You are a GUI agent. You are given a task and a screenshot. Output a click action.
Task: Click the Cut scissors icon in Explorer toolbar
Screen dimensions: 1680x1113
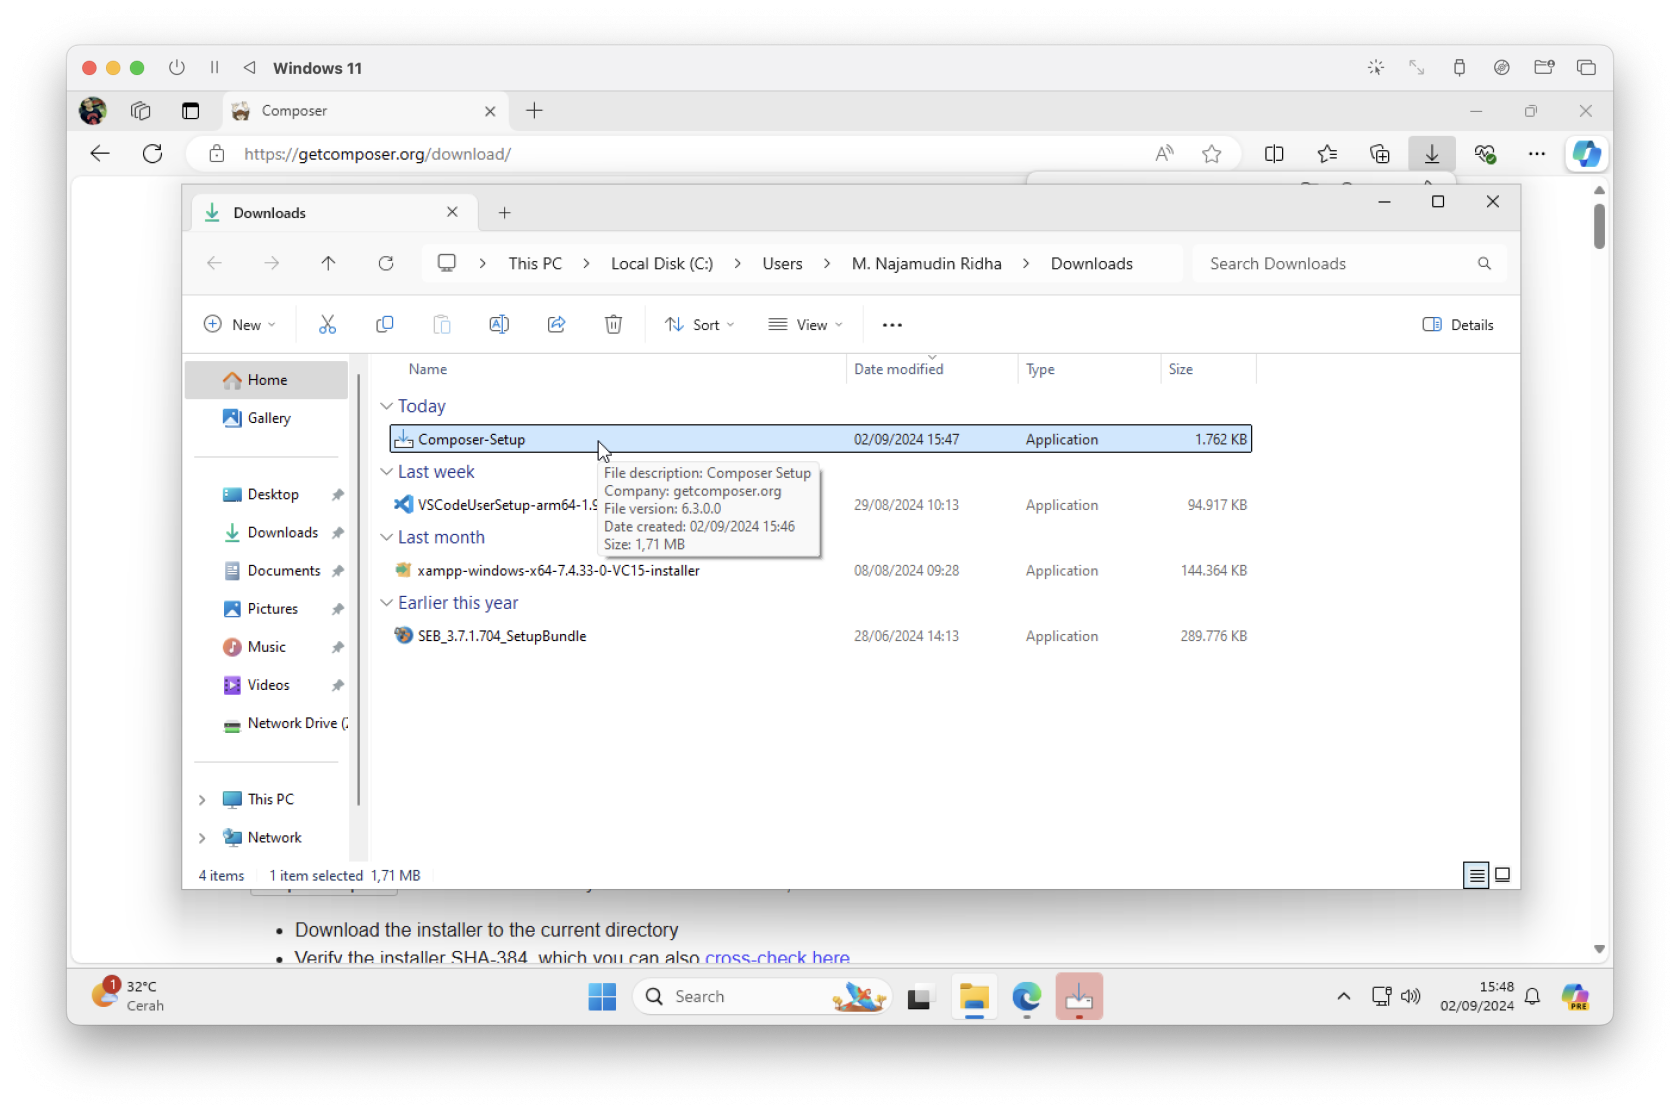click(327, 324)
